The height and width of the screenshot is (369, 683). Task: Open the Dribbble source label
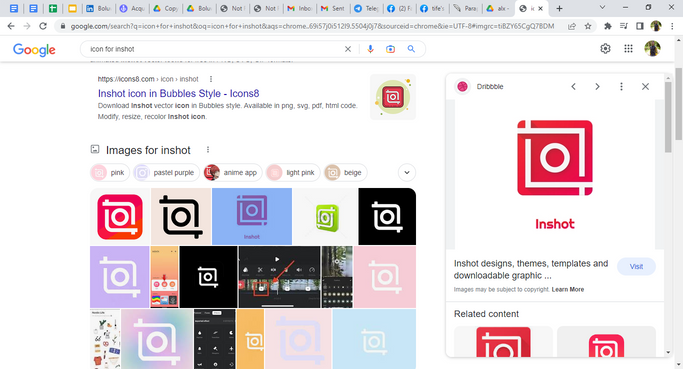tap(490, 86)
